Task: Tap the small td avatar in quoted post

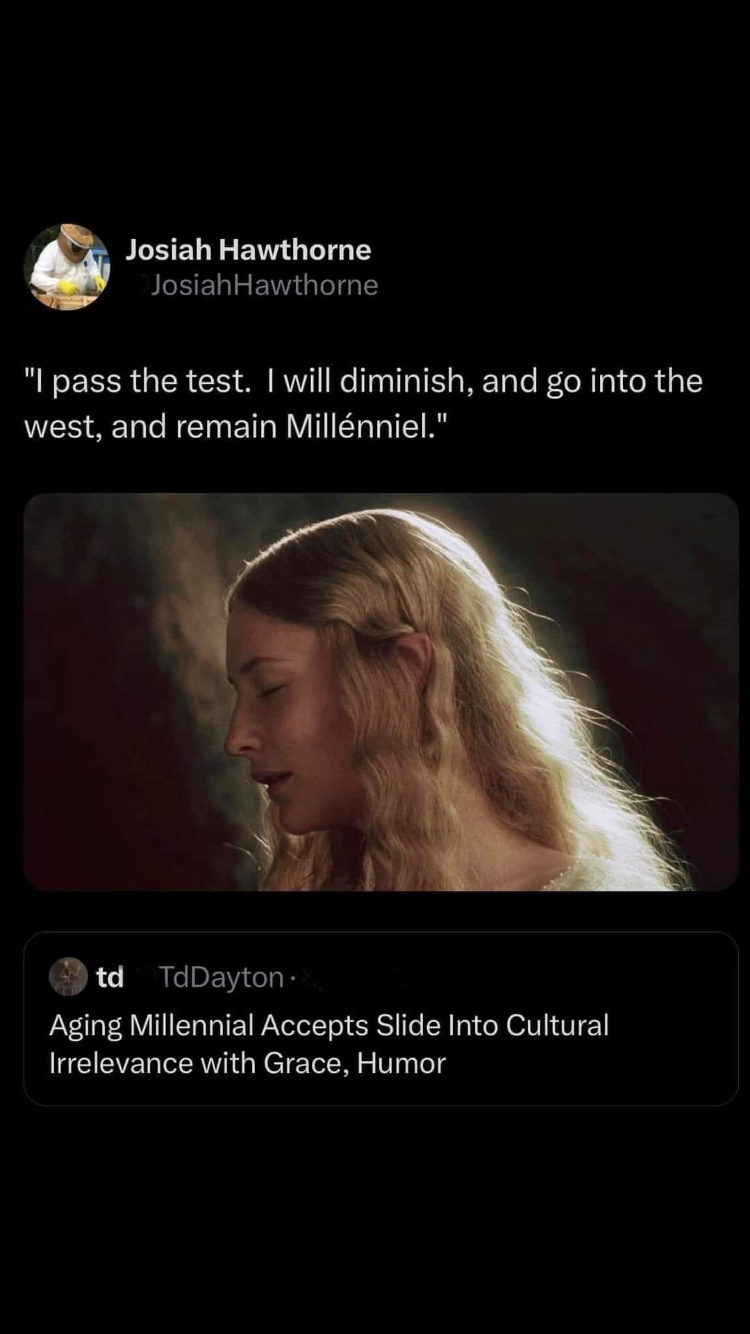Action: [x=68, y=977]
